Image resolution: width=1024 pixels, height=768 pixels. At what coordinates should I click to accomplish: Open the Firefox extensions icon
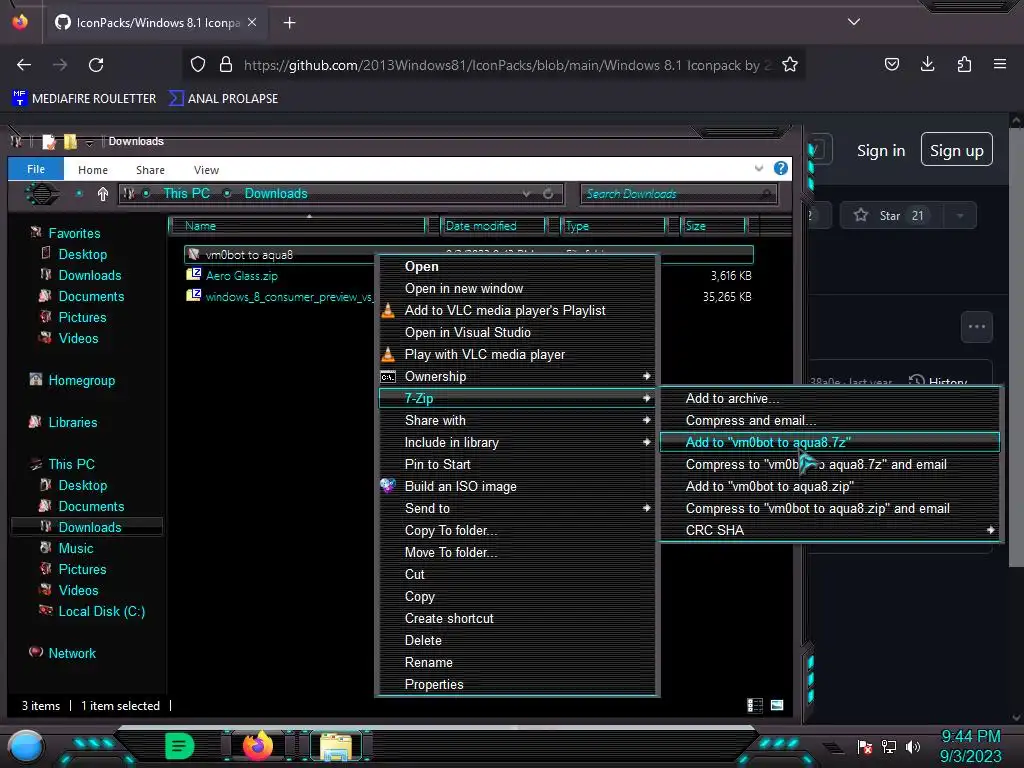(964, 64)
